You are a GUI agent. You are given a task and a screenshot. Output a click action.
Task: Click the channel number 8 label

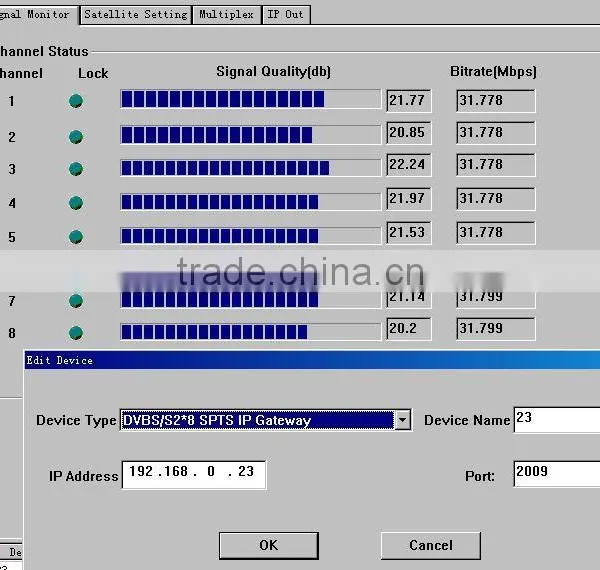(12, 333)
